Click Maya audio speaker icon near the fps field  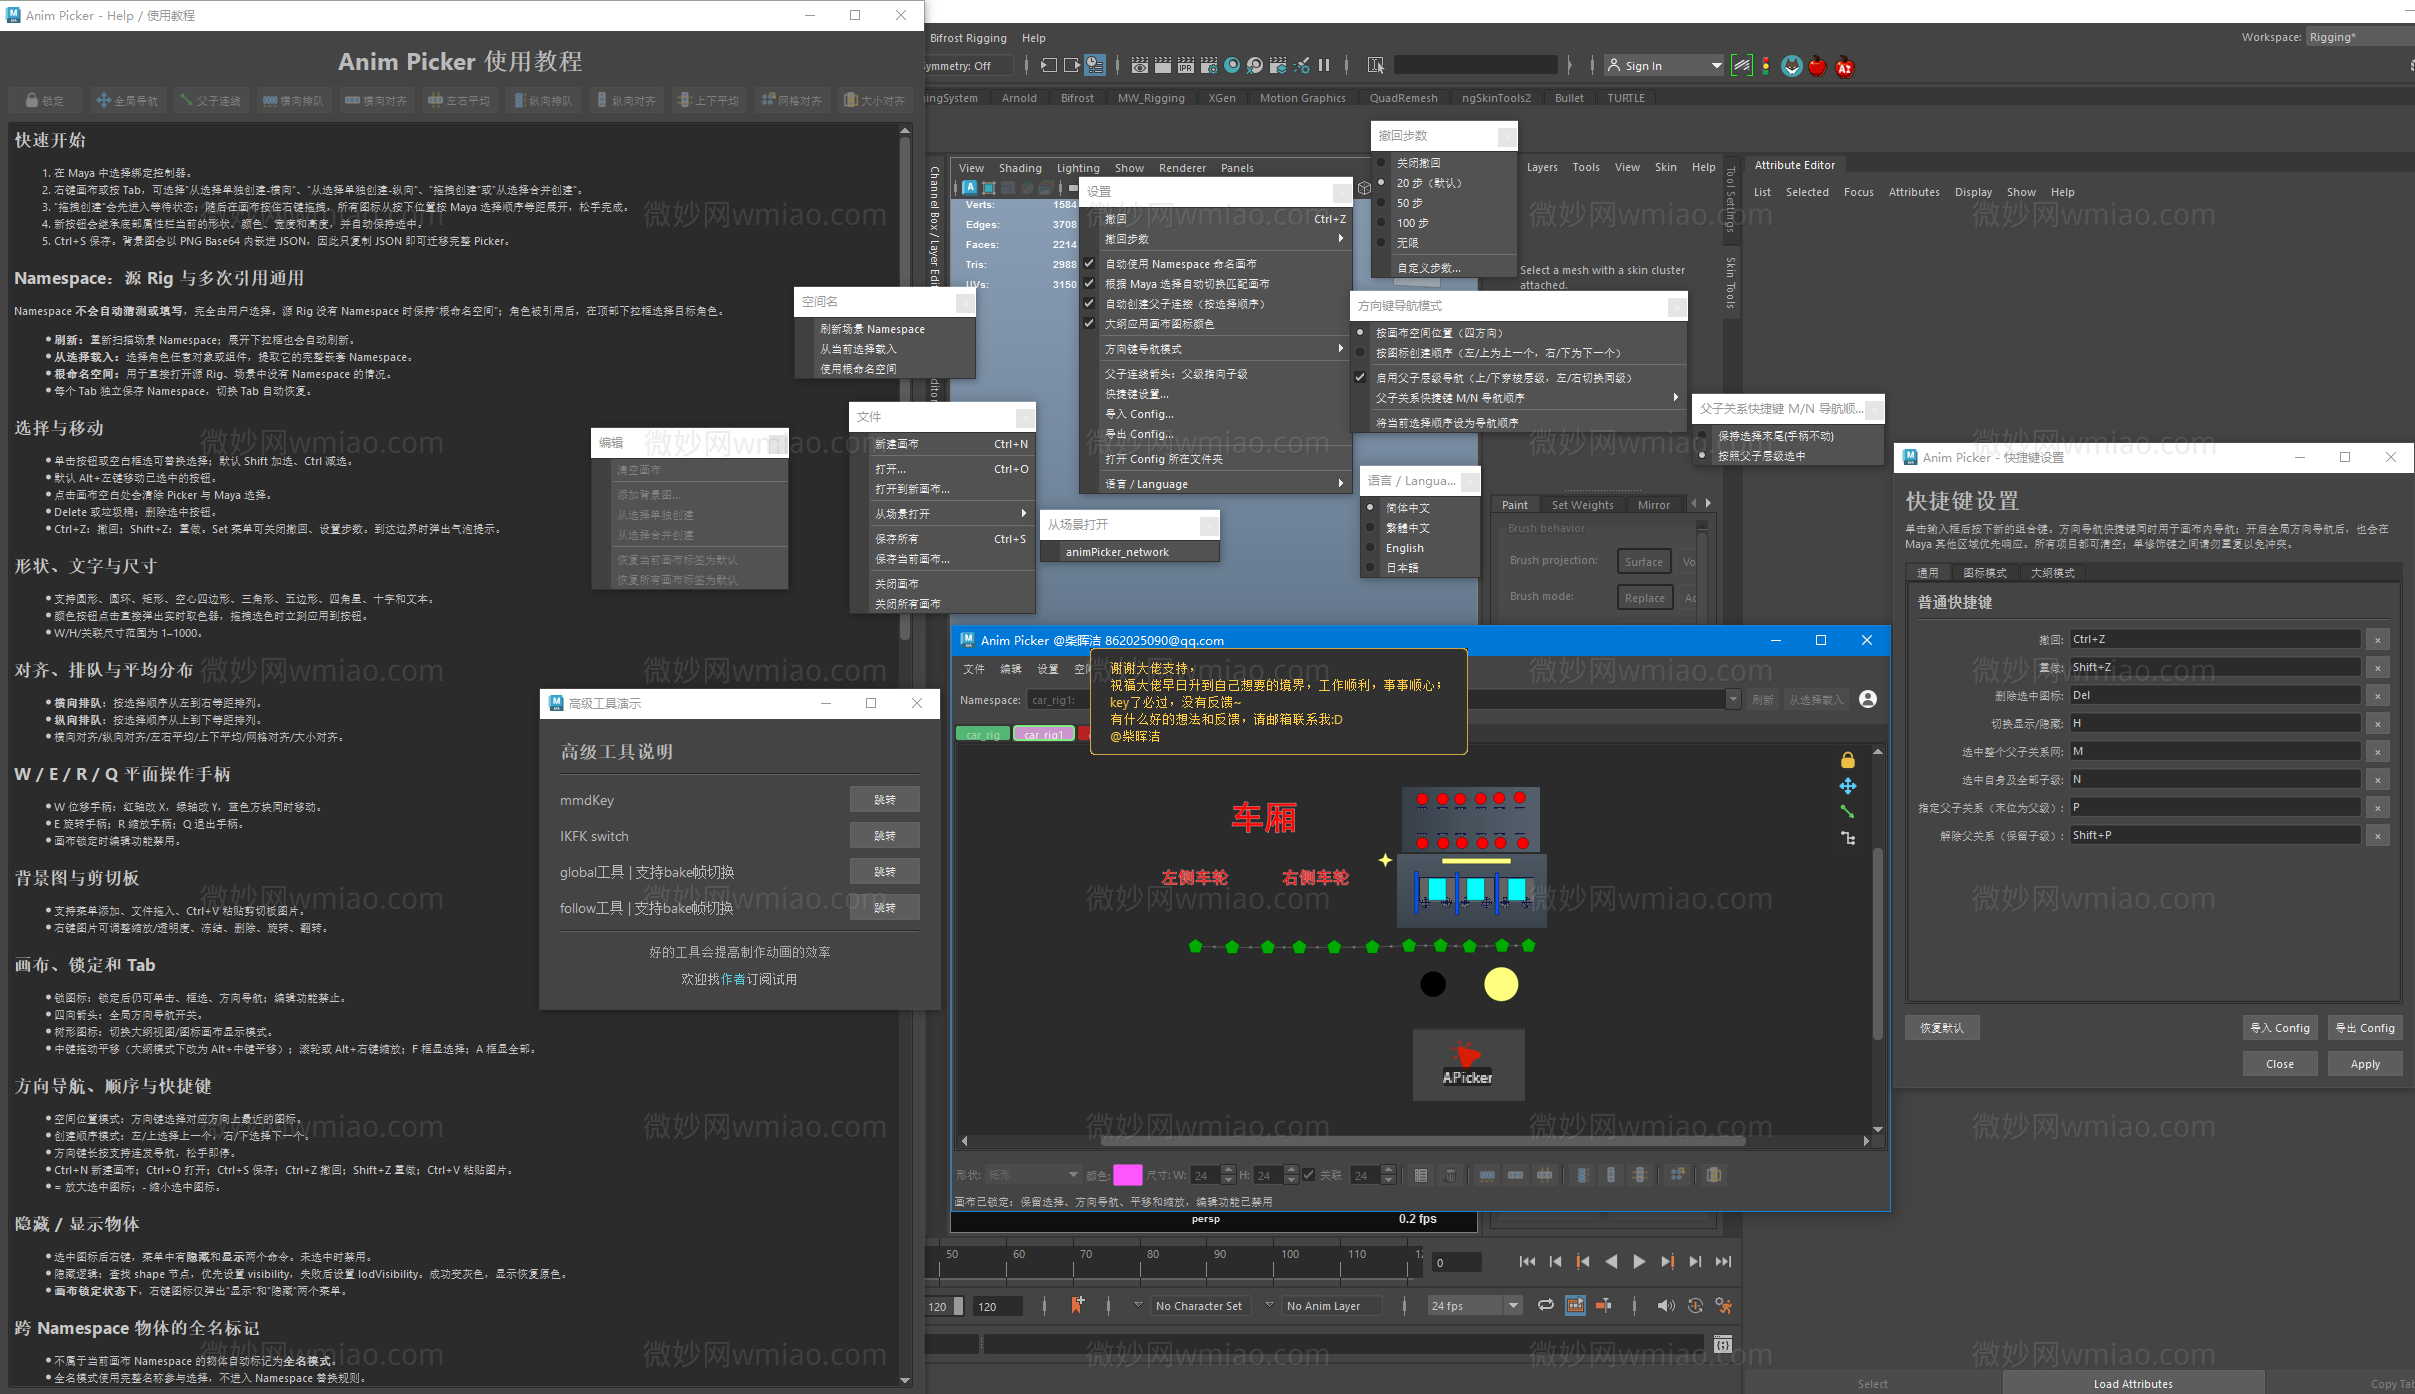coord(1665,1305)
